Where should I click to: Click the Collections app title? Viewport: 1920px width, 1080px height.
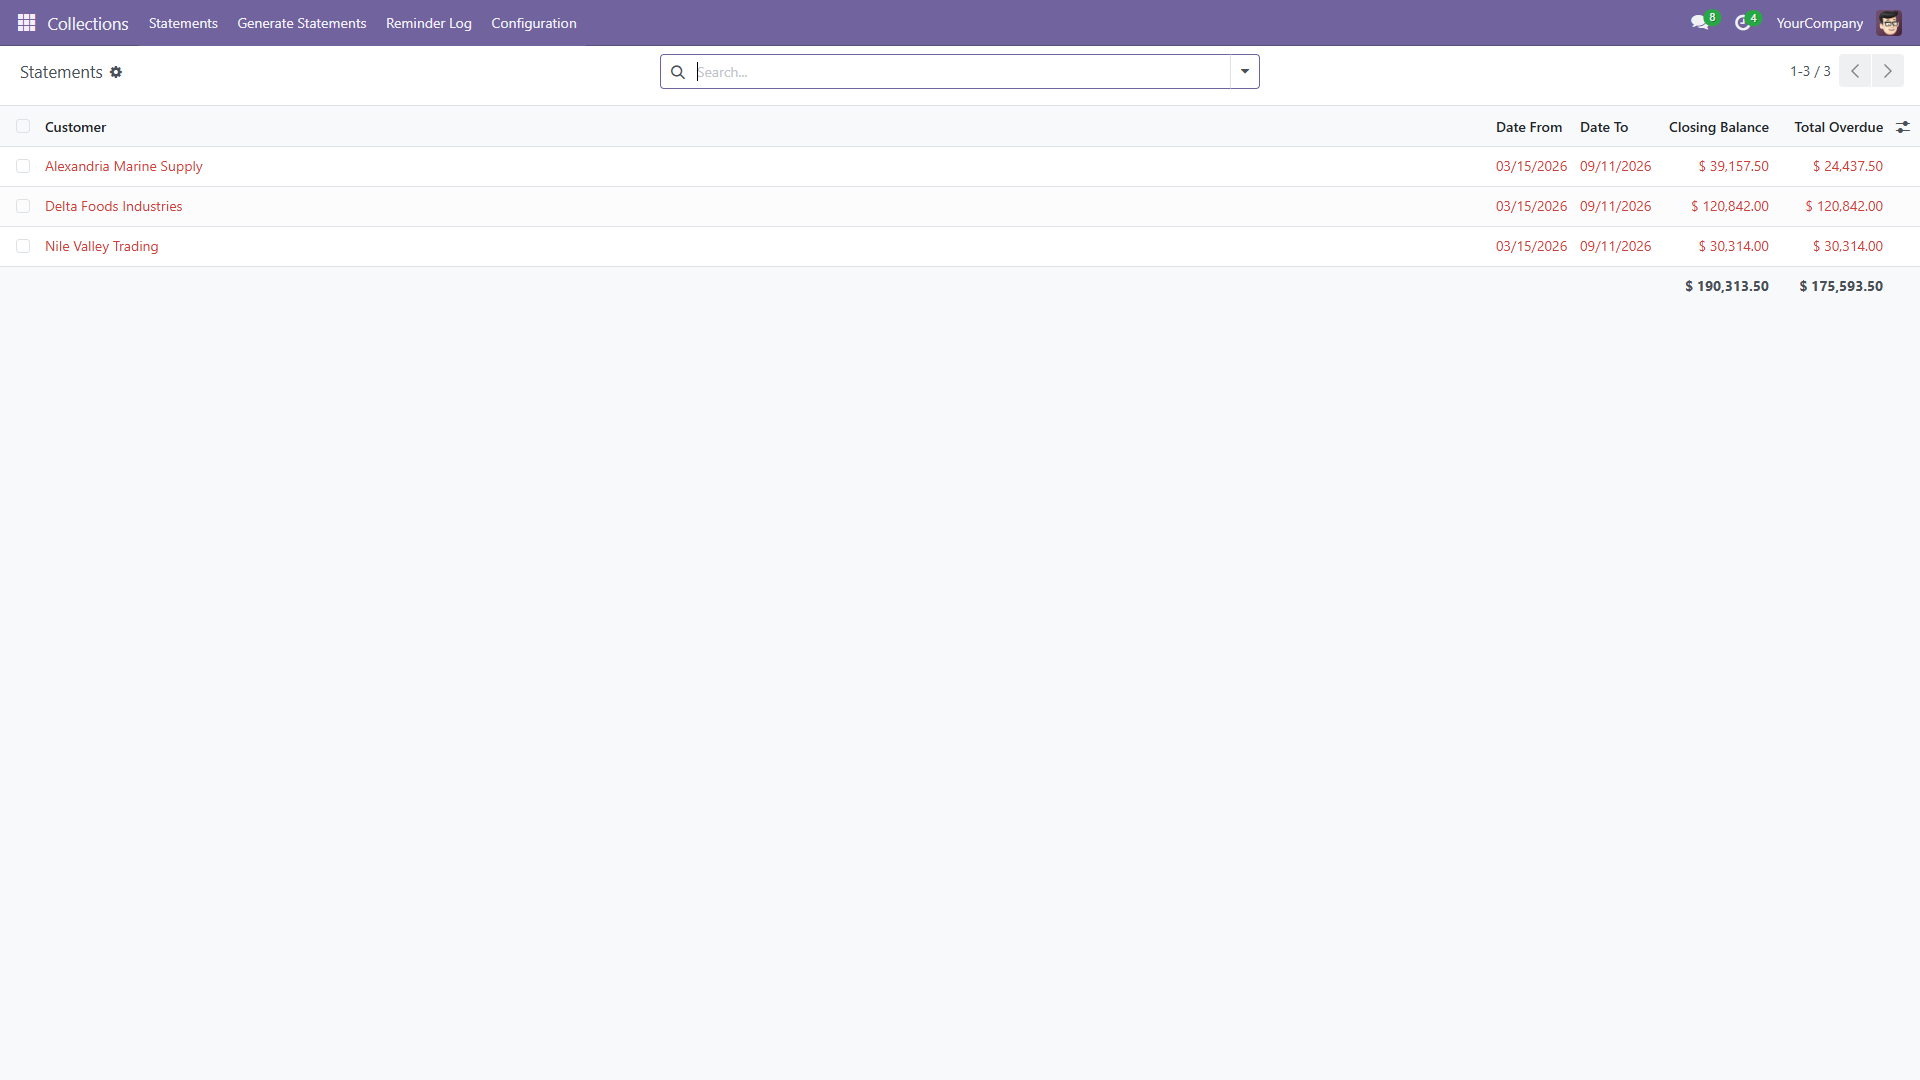click(88, 23)
